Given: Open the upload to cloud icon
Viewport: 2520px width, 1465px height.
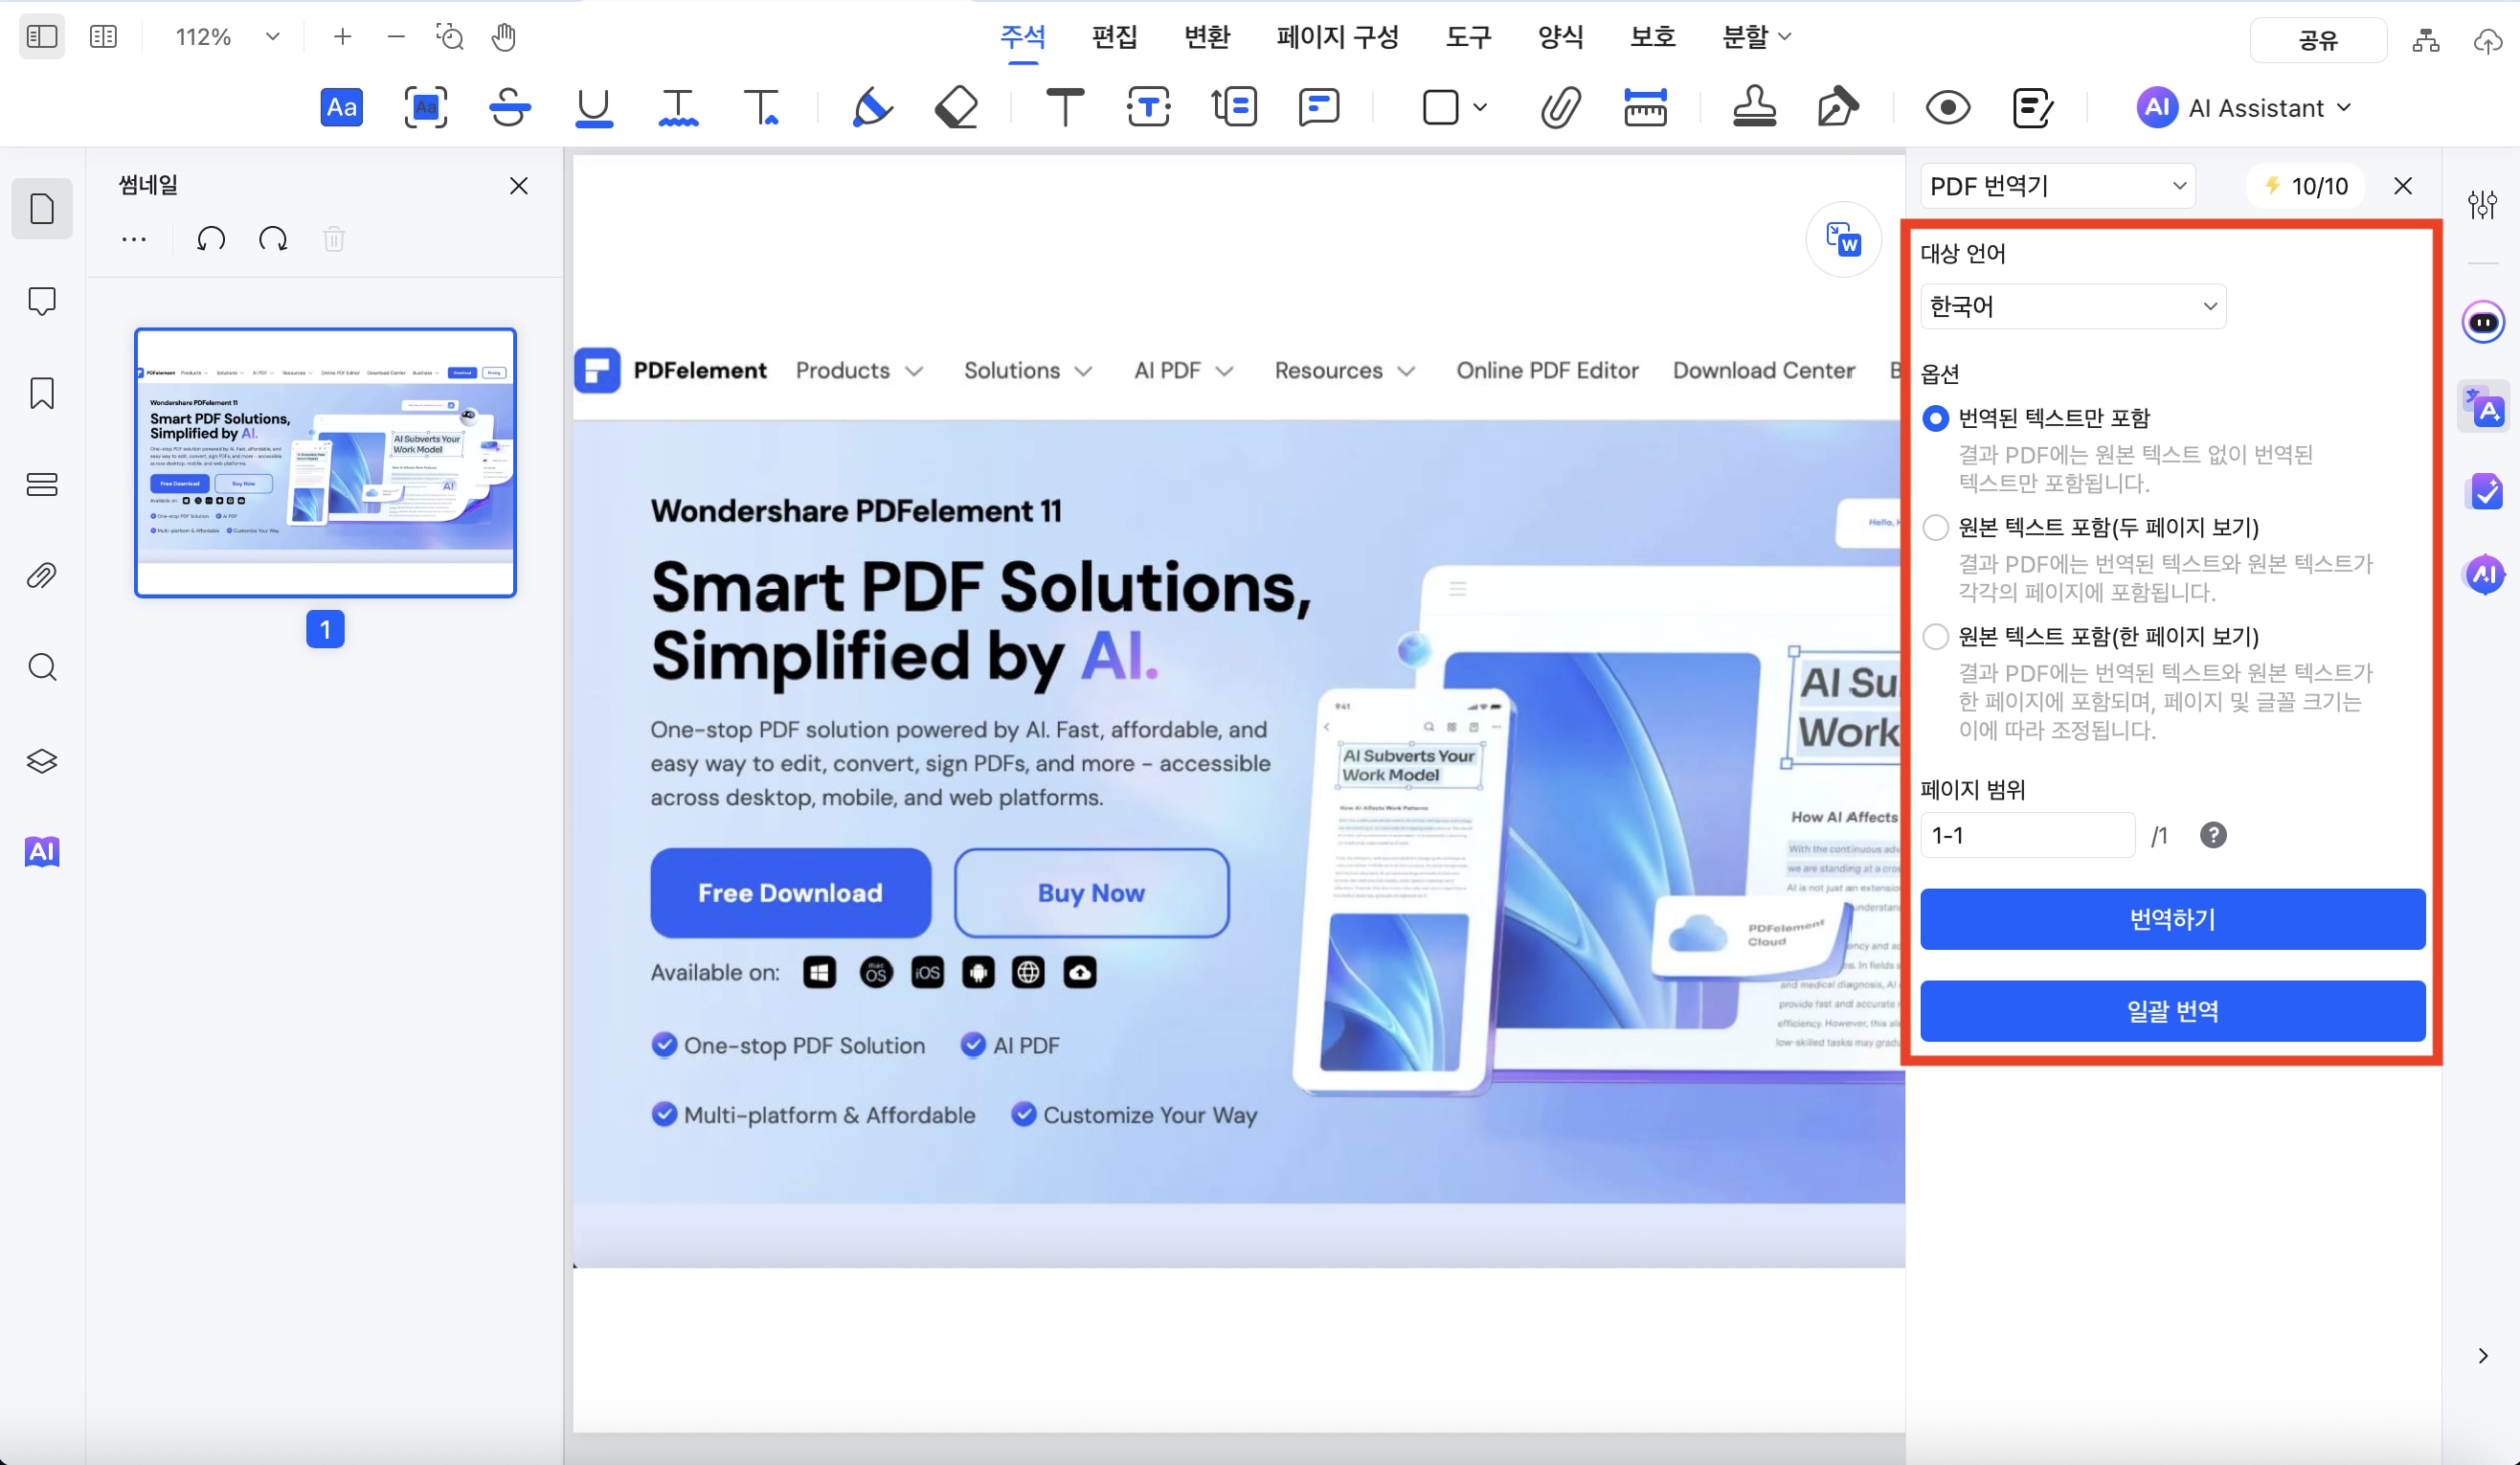Looking at the screenshot, I should coord(2488,41).
